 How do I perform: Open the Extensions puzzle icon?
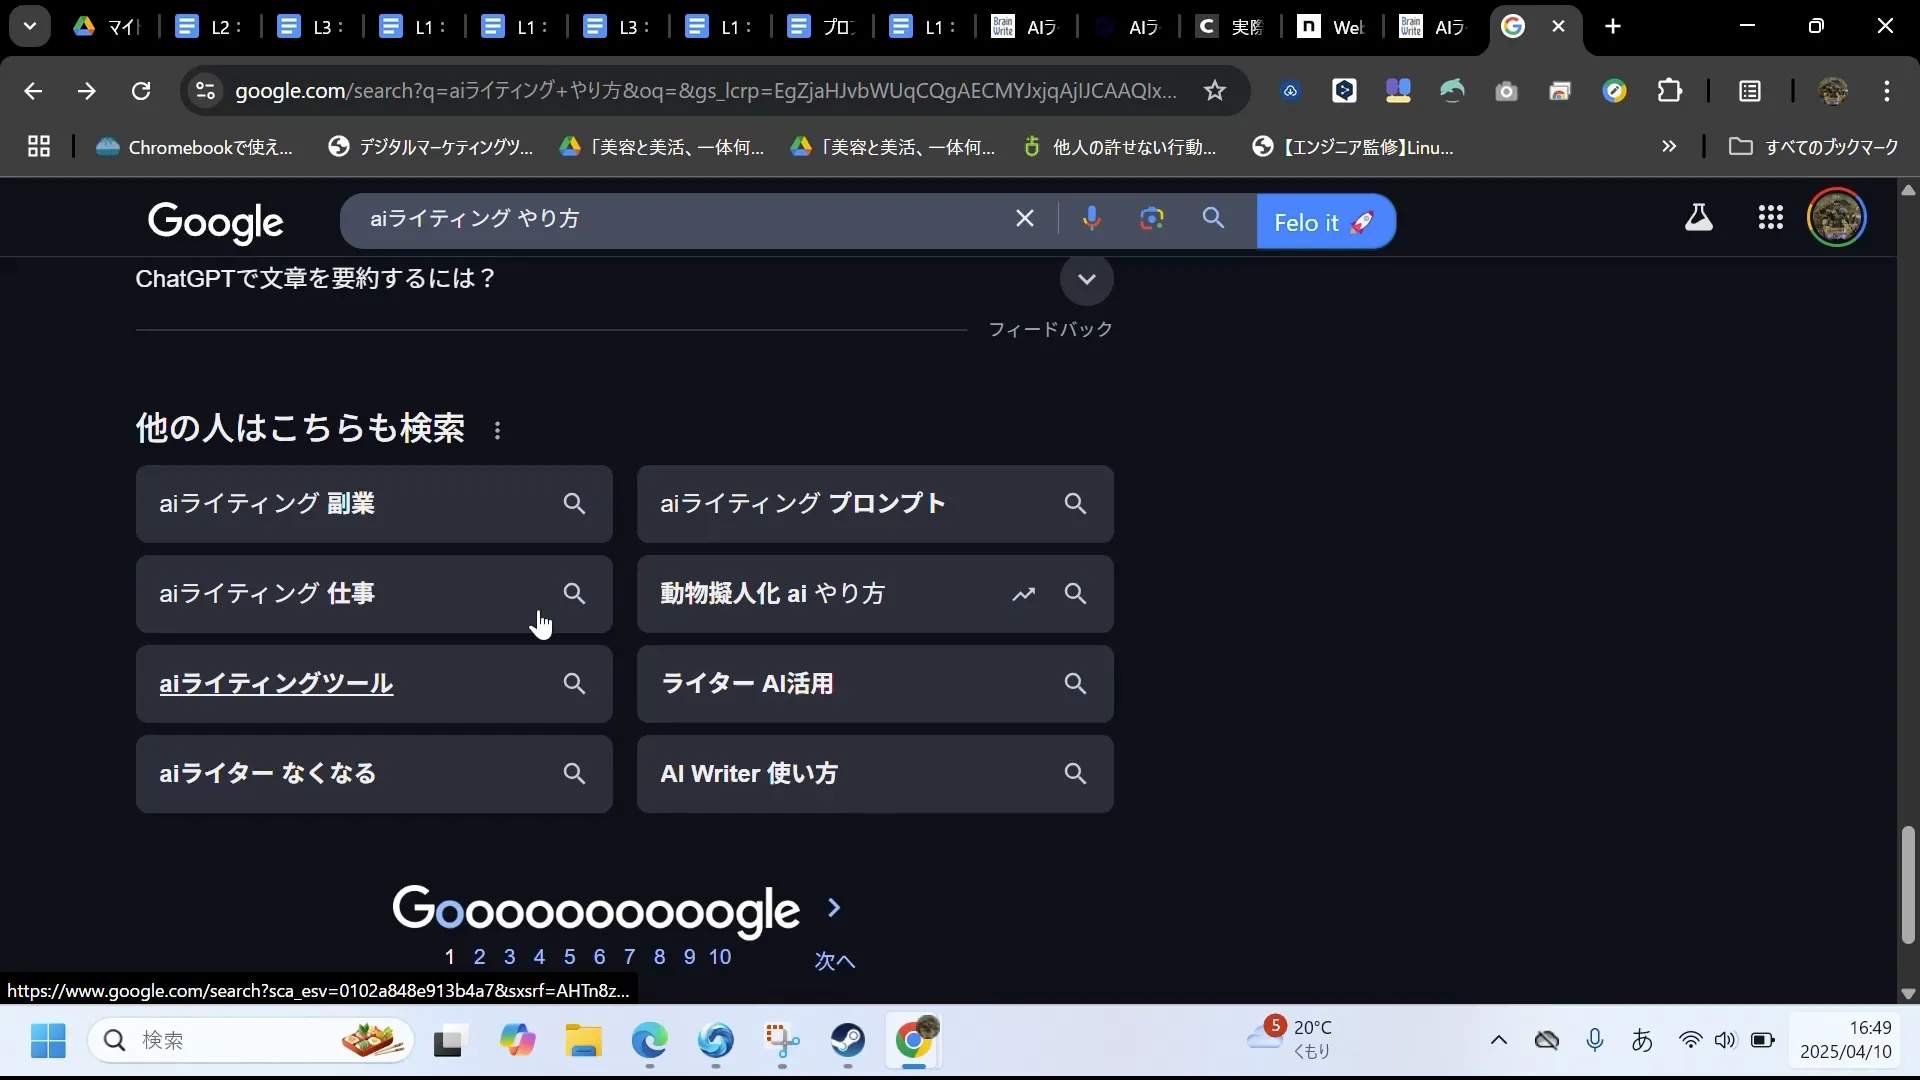click(1670, 91)
